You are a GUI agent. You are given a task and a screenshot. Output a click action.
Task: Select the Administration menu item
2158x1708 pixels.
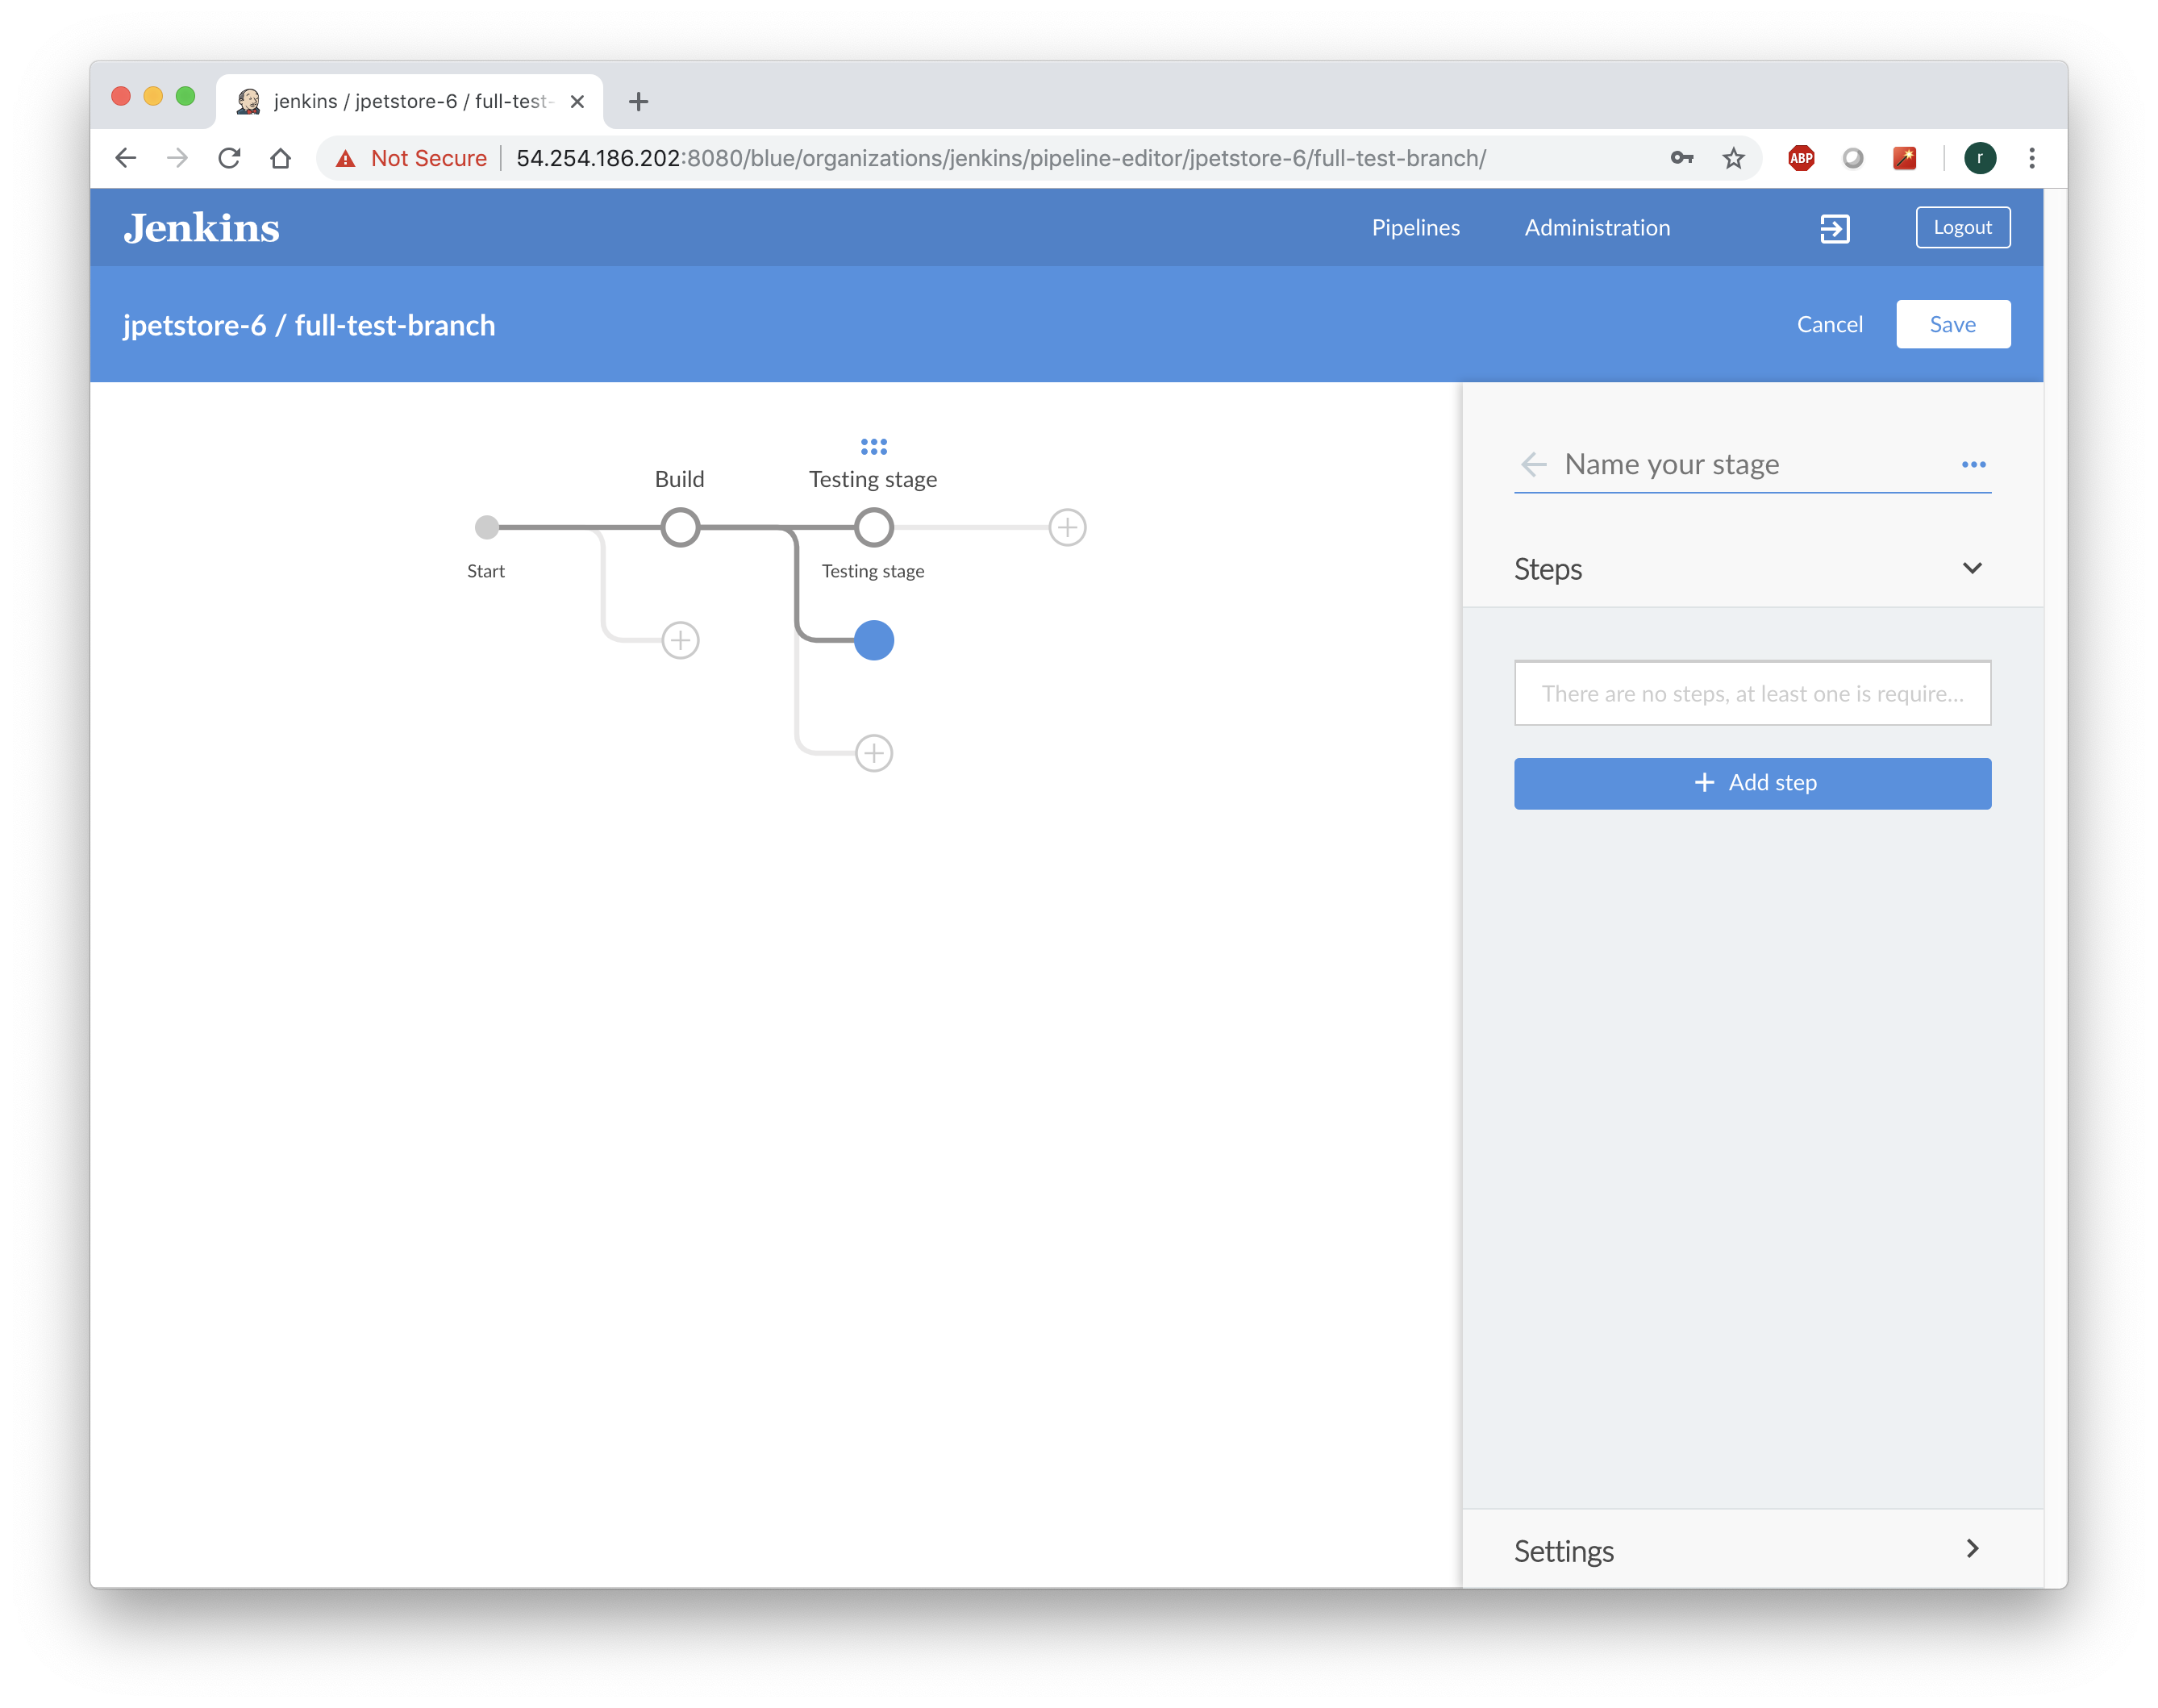coord(1598,227)
